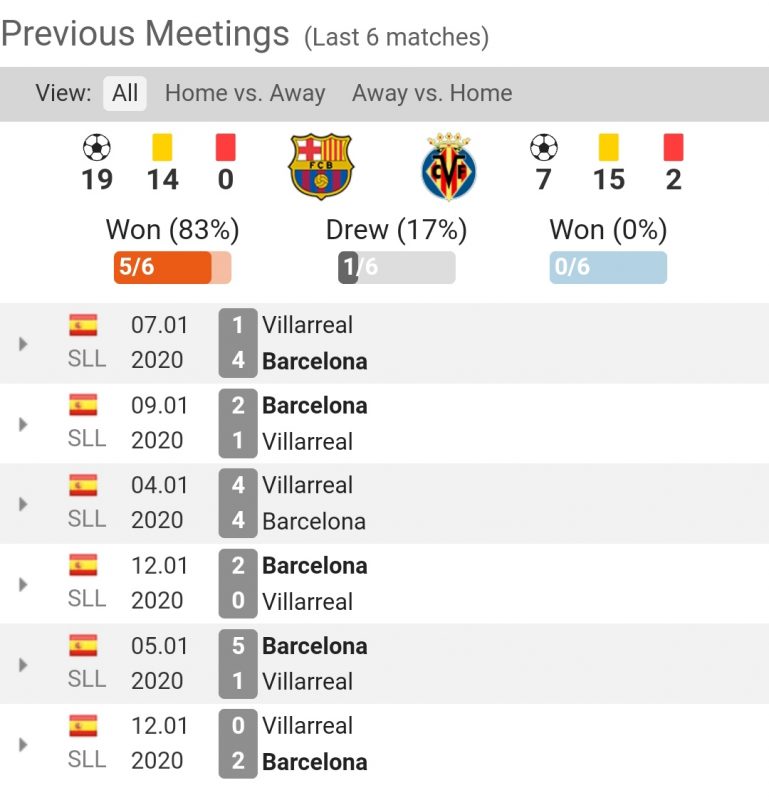
Task: Click Barcelona's goals football icon
Action: click(97, 148)
